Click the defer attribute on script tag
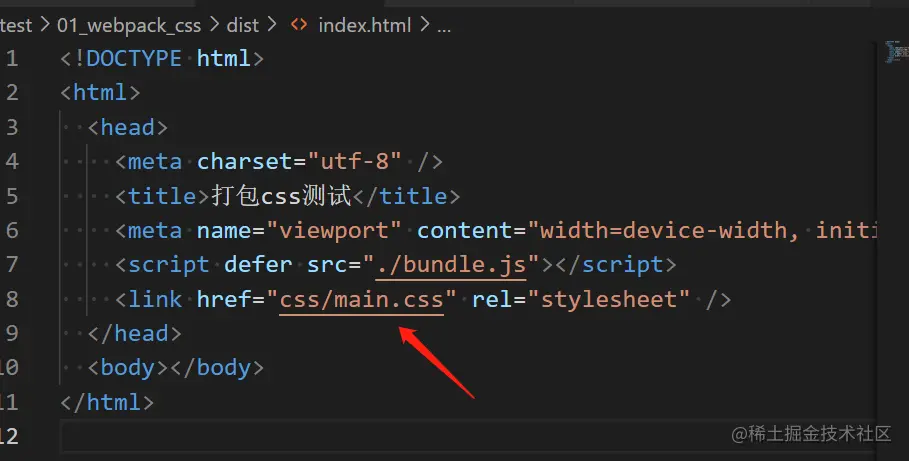The height and width of the screenshot is (461, 909). point(258,265)
